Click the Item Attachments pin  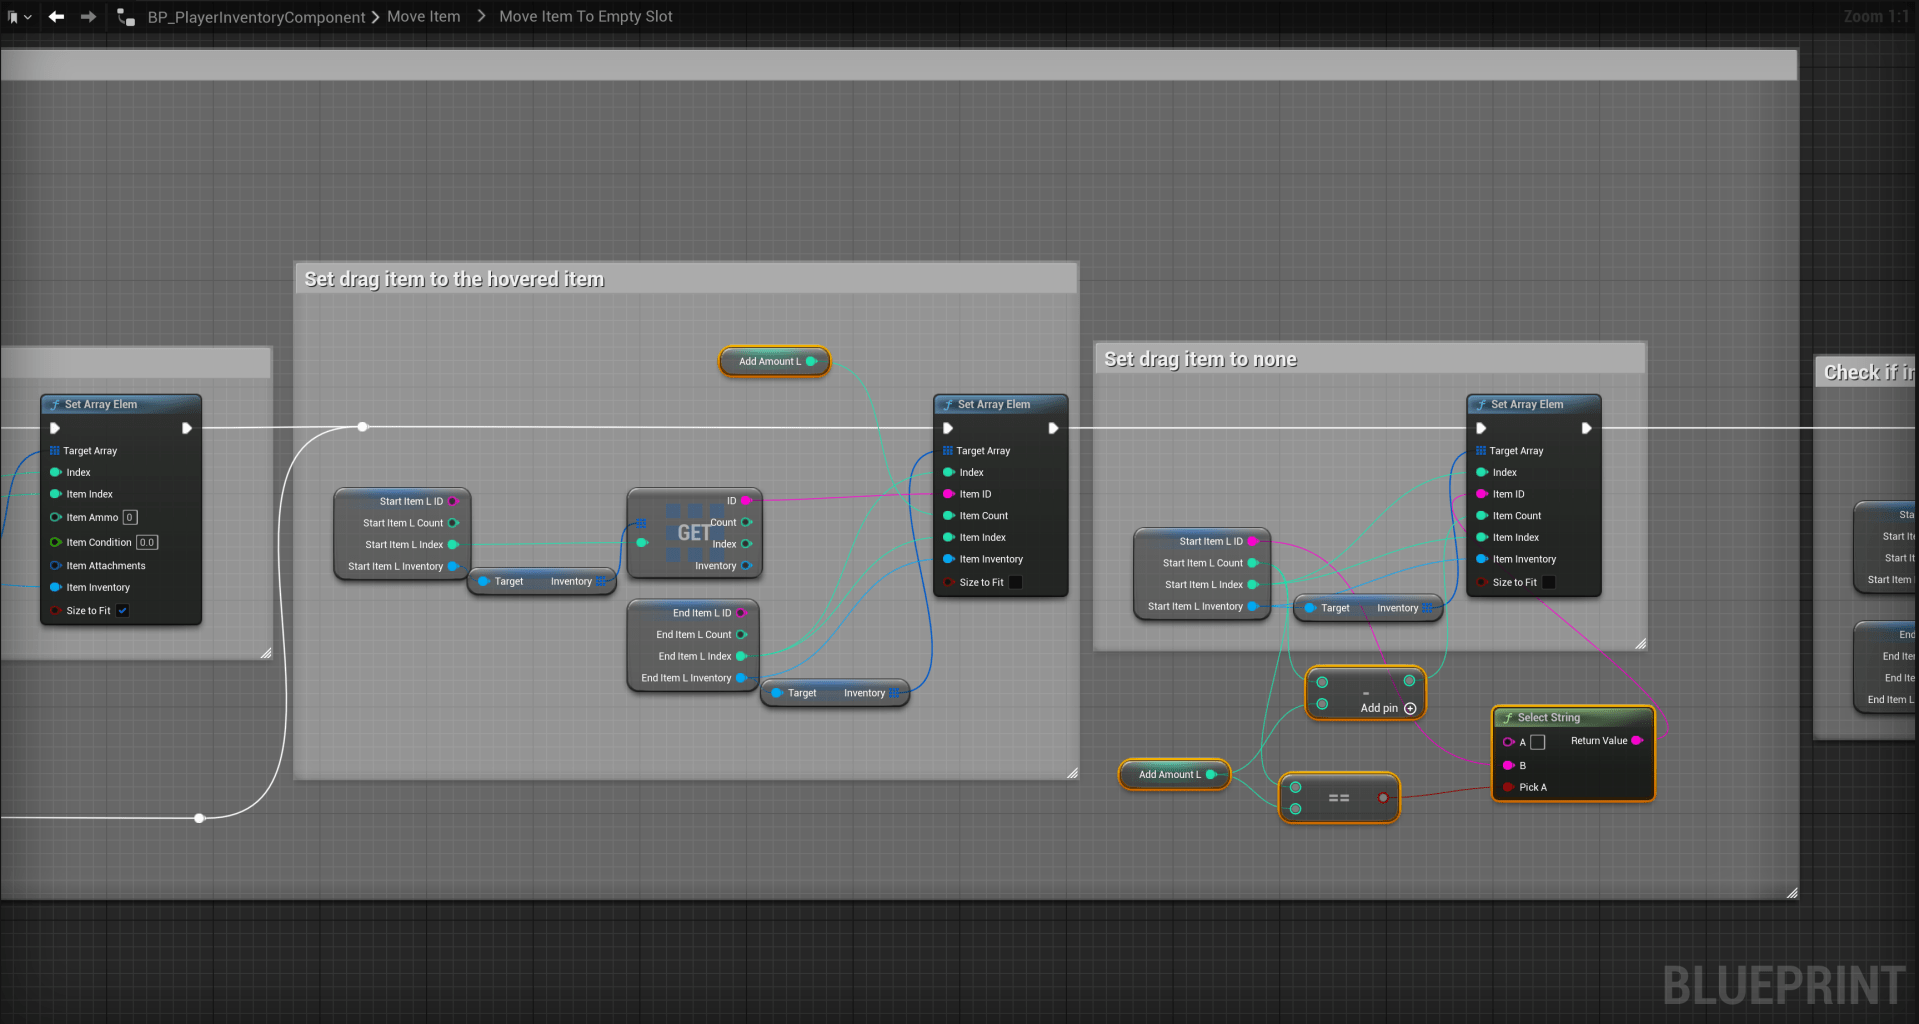pos(56,566)
